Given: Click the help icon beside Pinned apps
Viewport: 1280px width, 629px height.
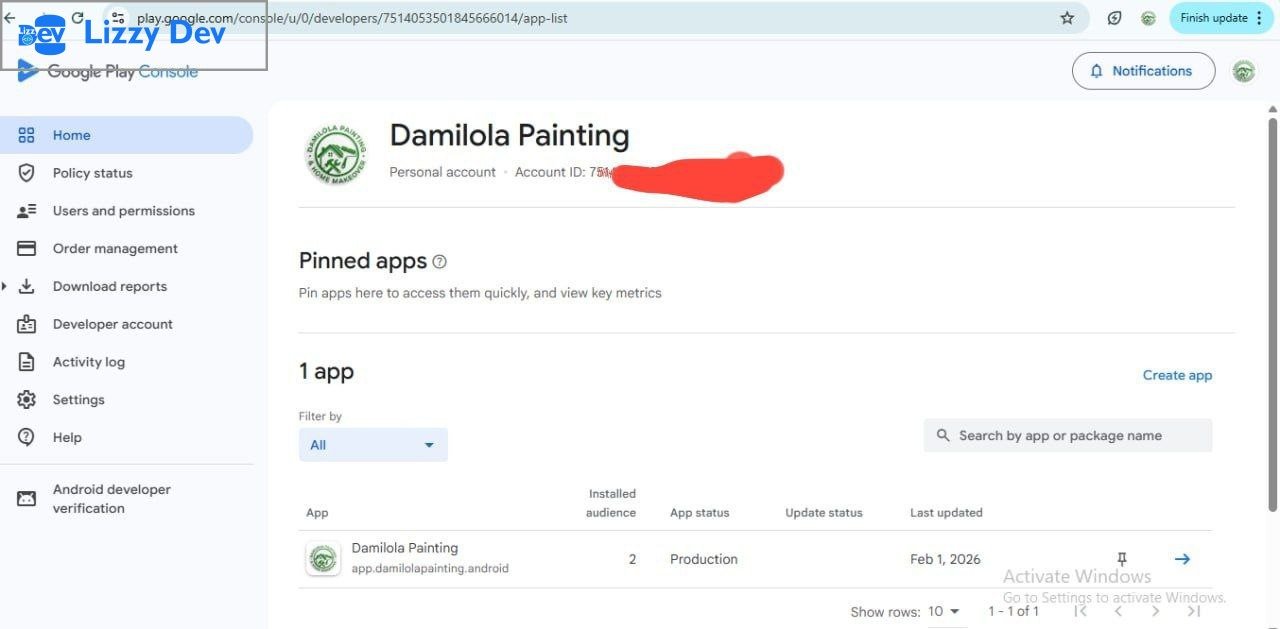Looking at the screenshot, I should (x=439, y=262).
